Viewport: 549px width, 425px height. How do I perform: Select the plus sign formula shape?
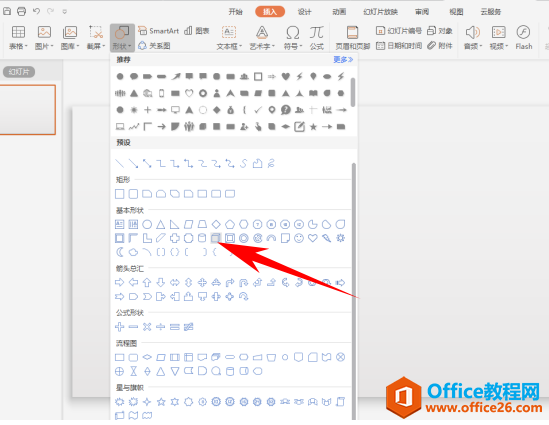[119, 327]
